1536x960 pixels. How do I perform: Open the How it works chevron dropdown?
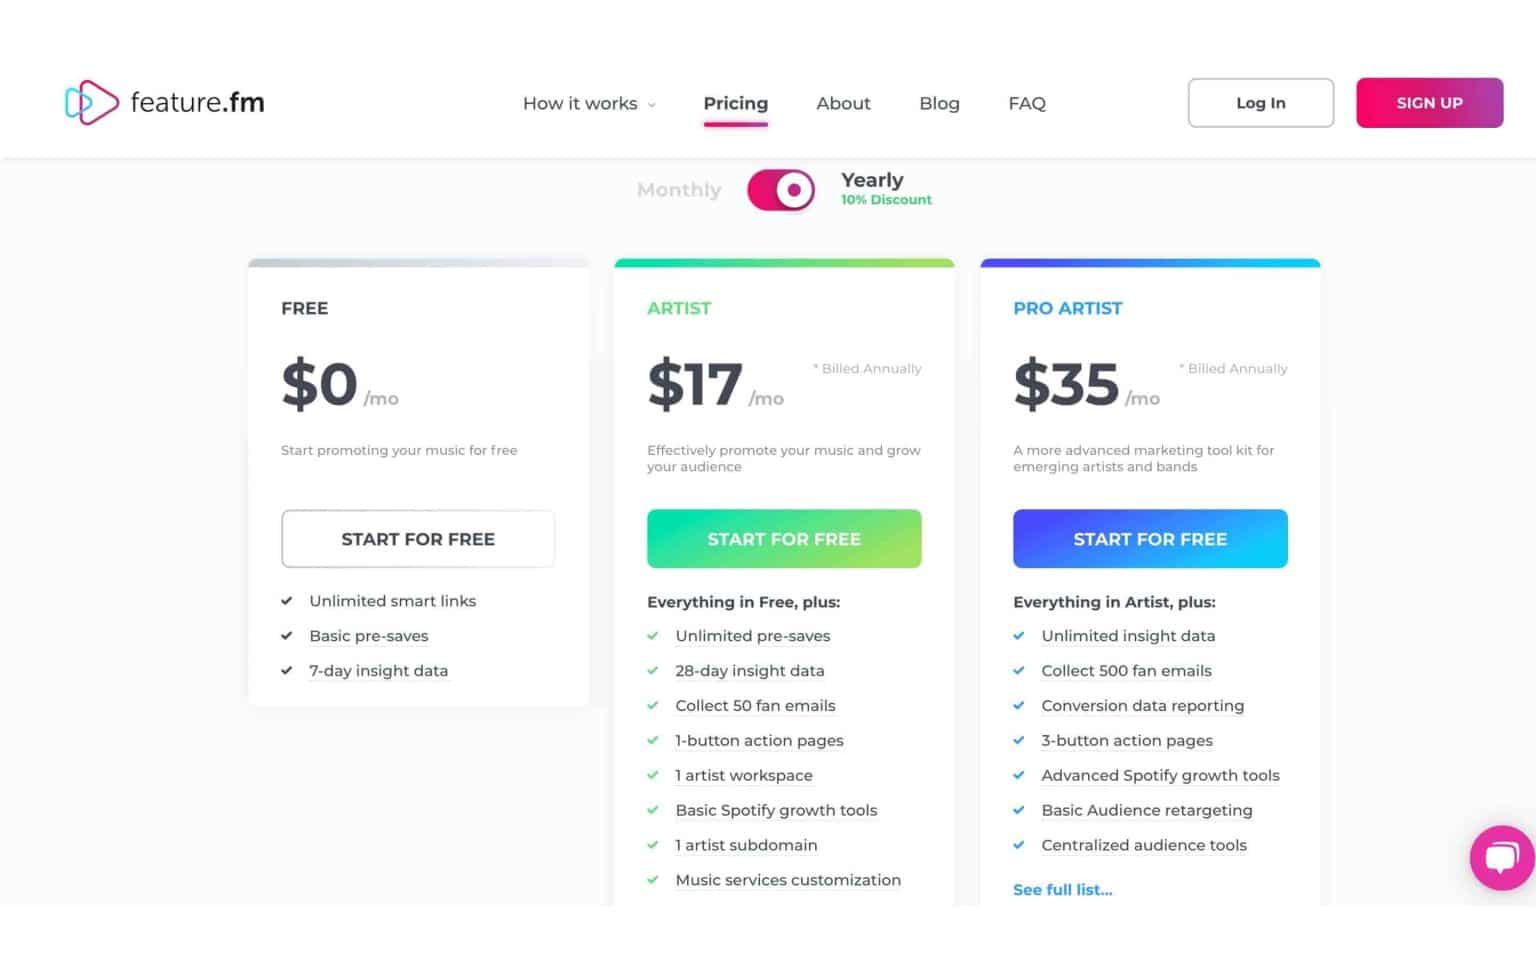click(x=652, y=104)
